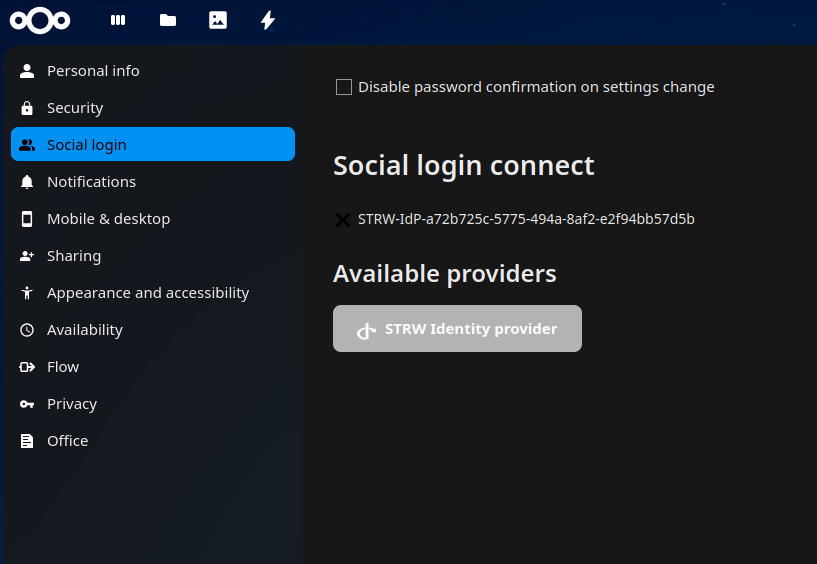Toggle Disable password confirmation checkbox
This screenshot has width=817, height=564.
click(344, 87)
